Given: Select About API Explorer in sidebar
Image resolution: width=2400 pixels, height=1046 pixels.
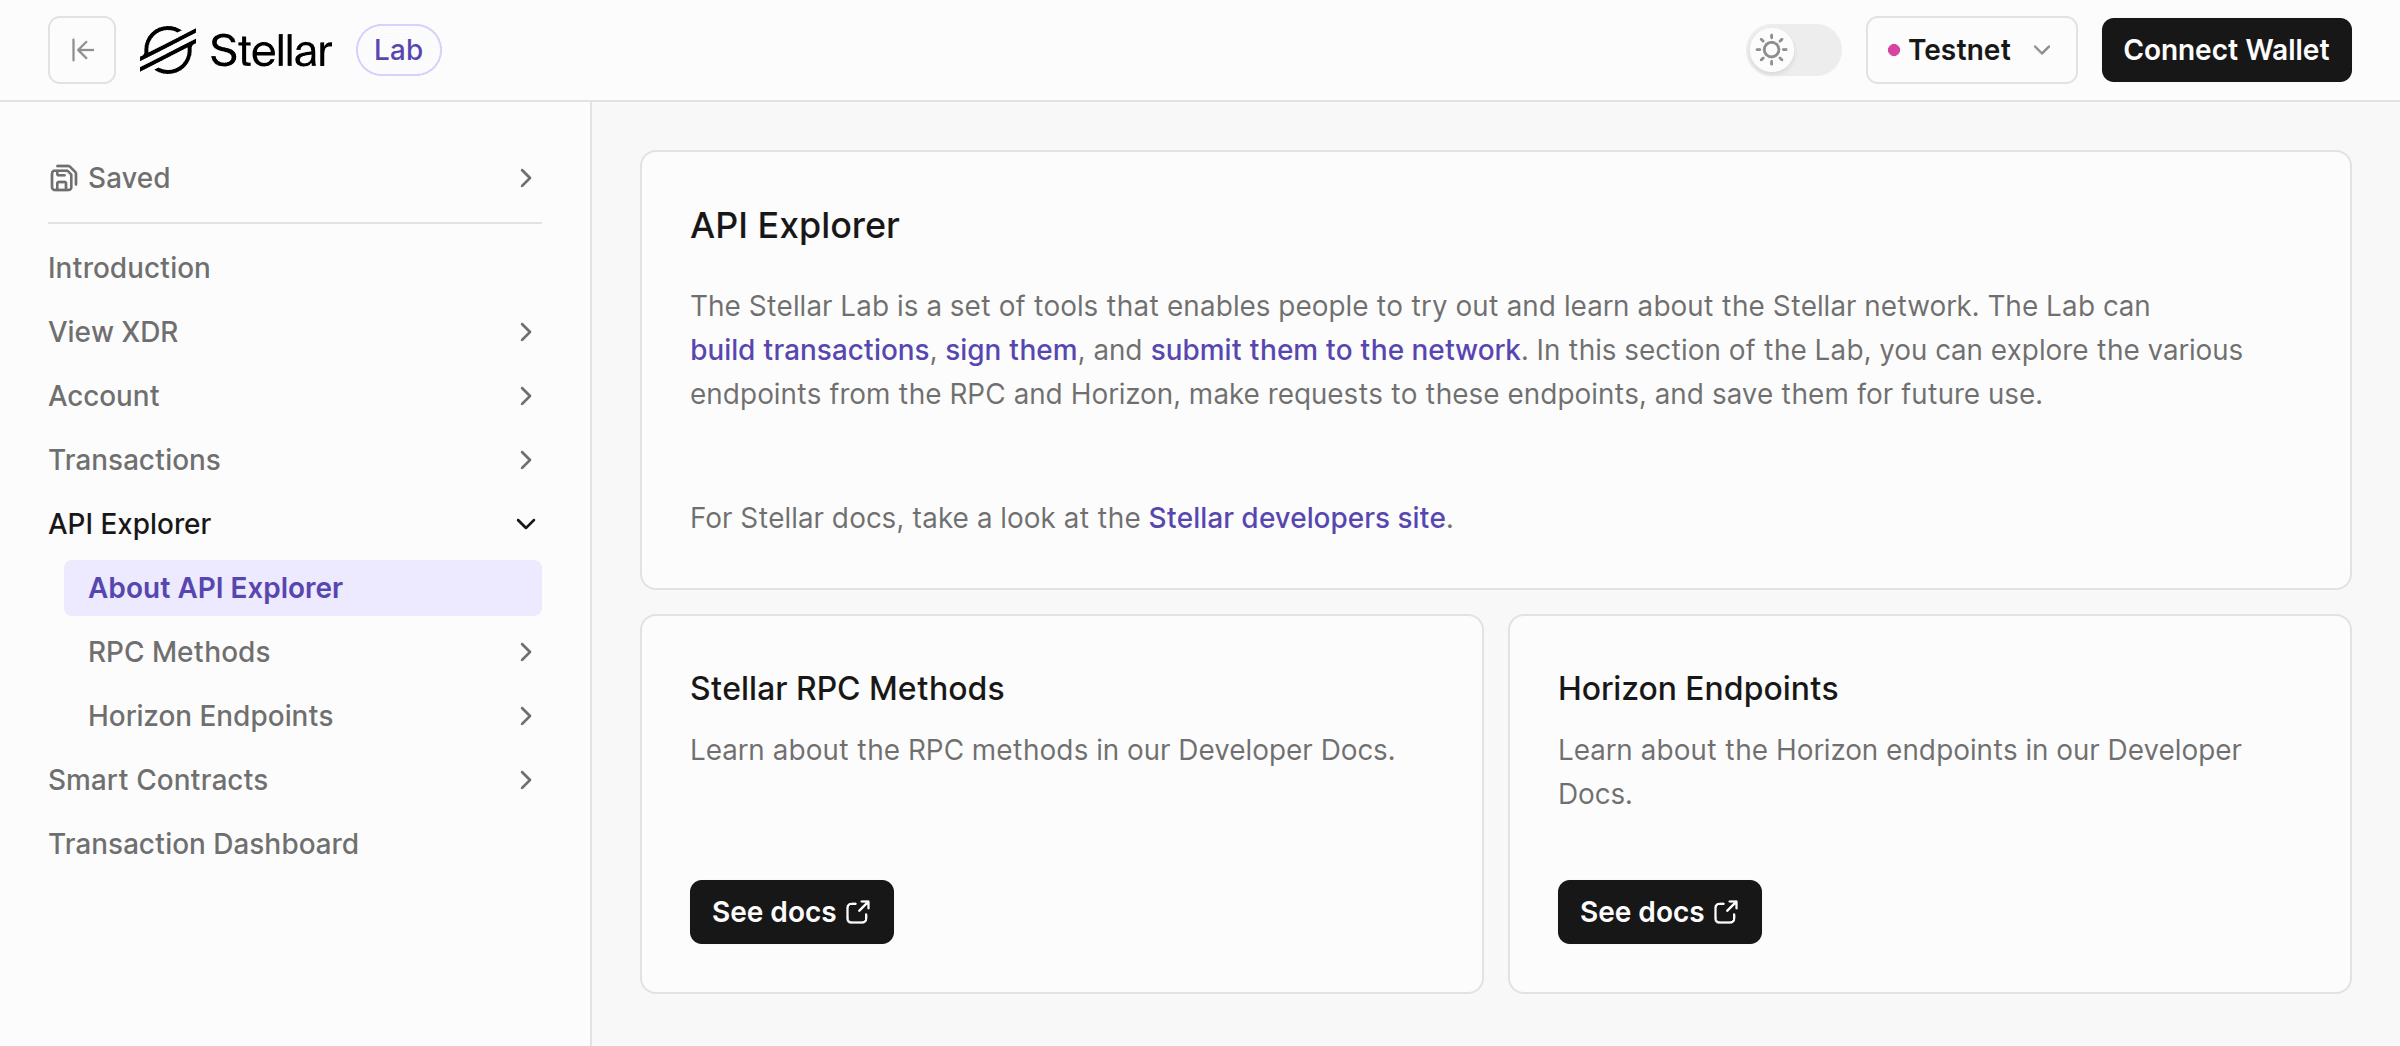Looking at the screenshot, I should coord(216,588).
